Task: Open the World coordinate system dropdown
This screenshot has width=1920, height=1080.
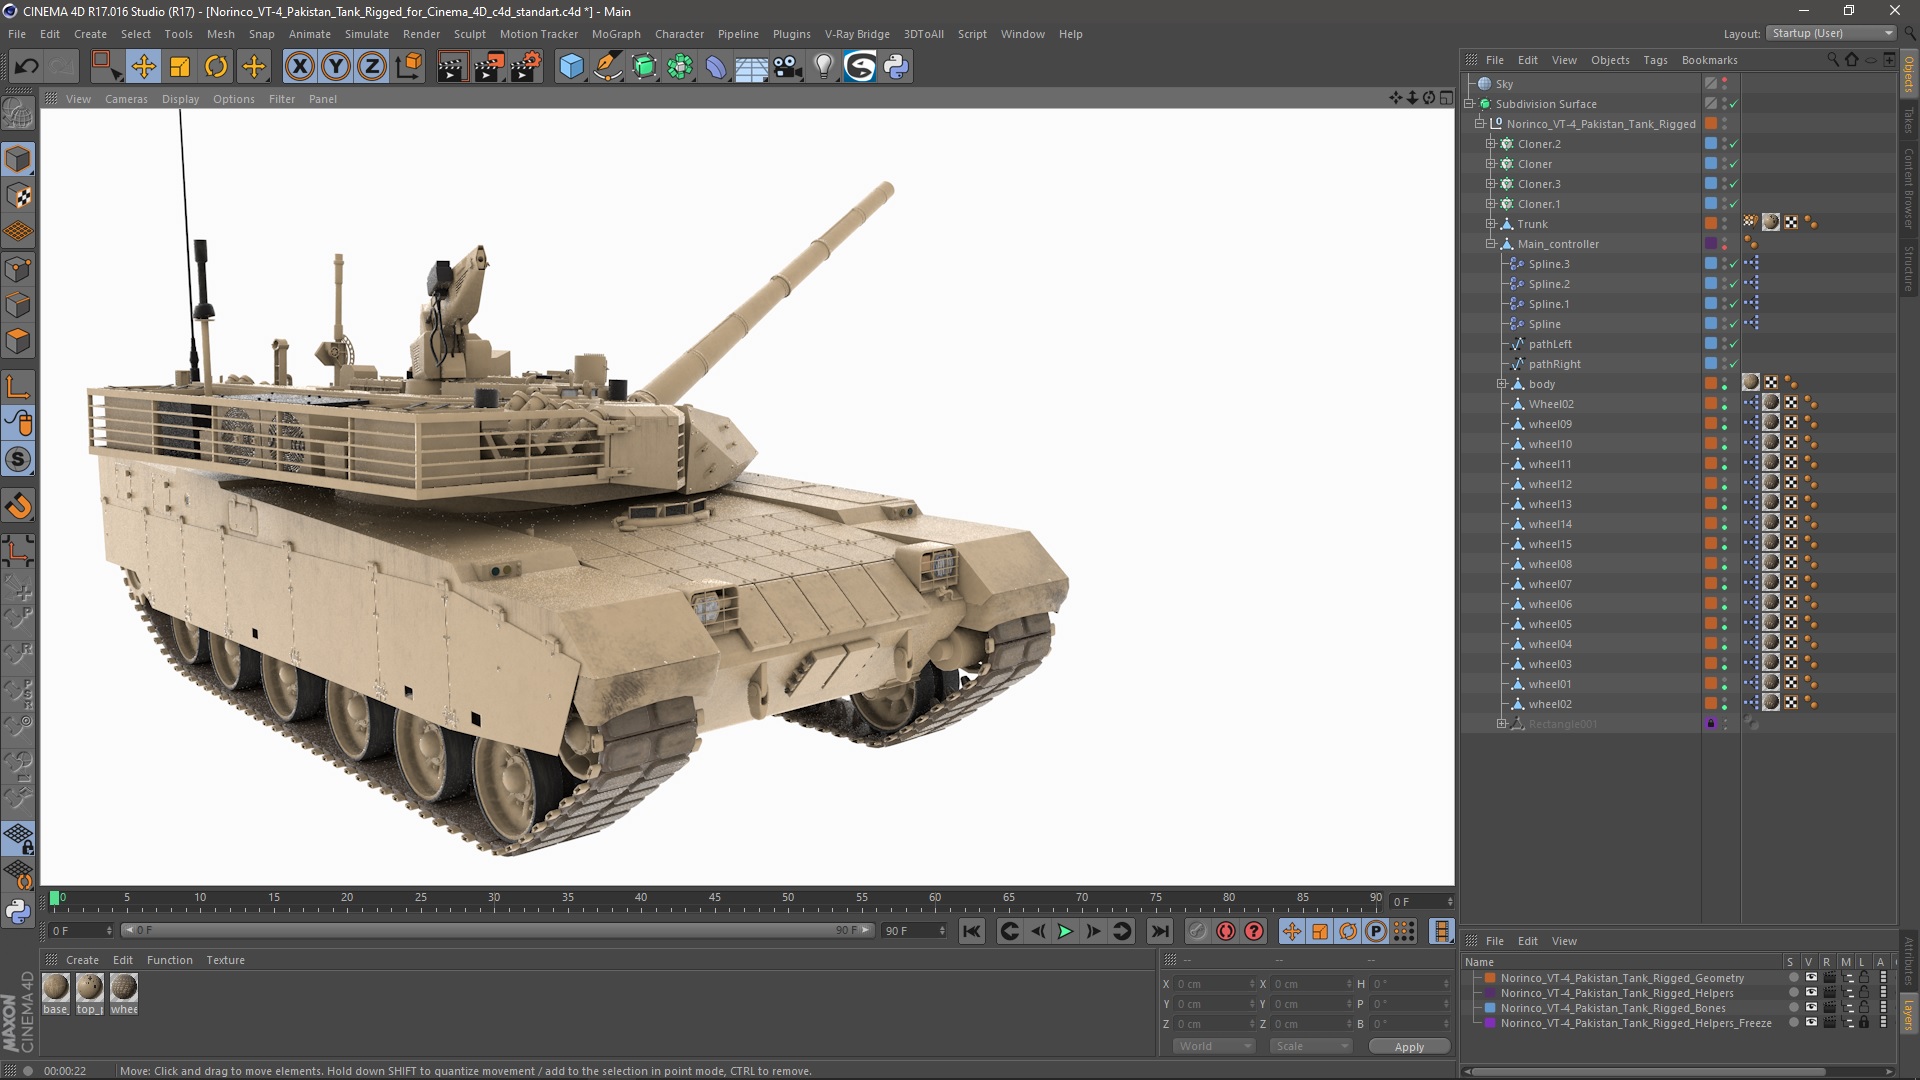Action: 1214,1046
